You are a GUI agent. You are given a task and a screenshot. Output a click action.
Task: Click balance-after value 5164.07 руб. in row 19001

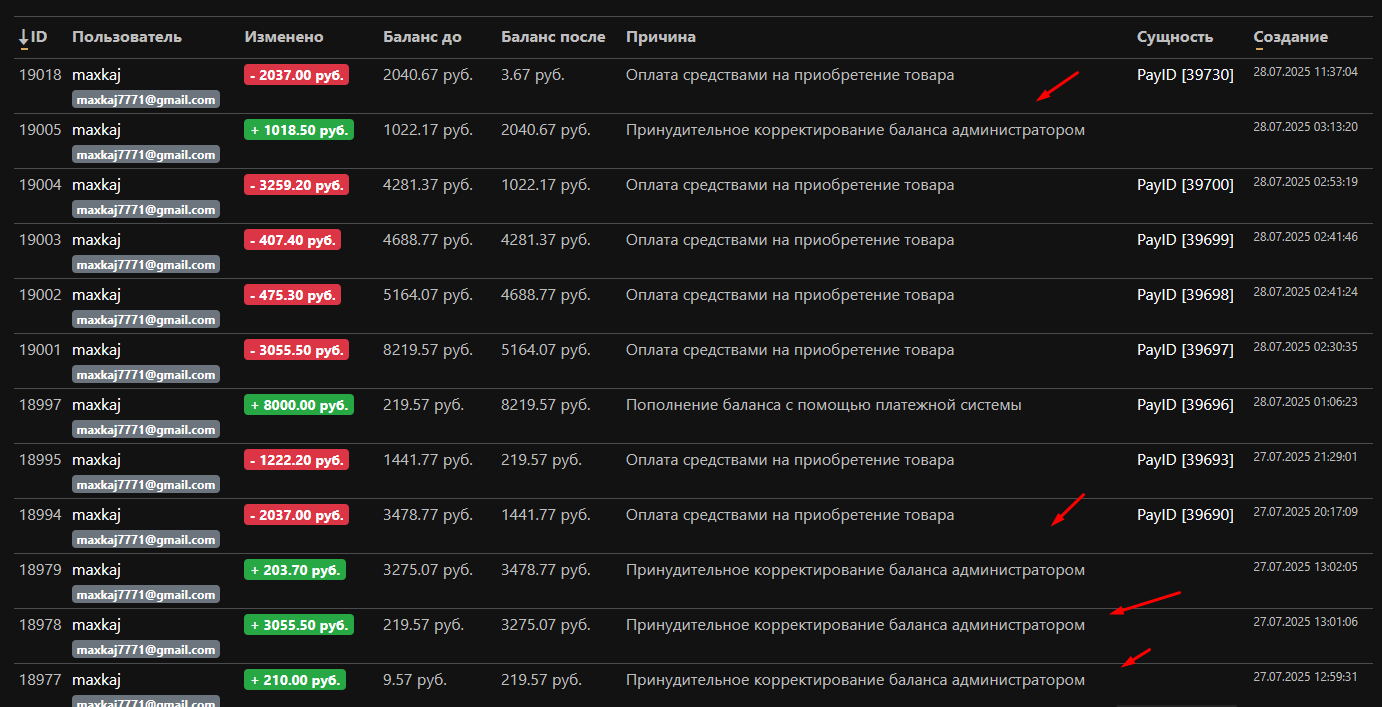pos(546,350)
